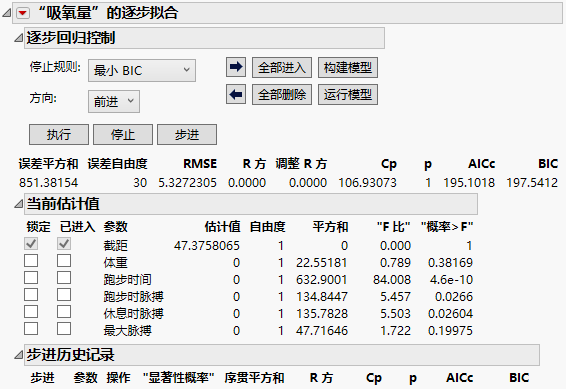Click the 调整 R 方 column header
The width and height of the screenshot is (566, 389).
(x=301, y=164)
